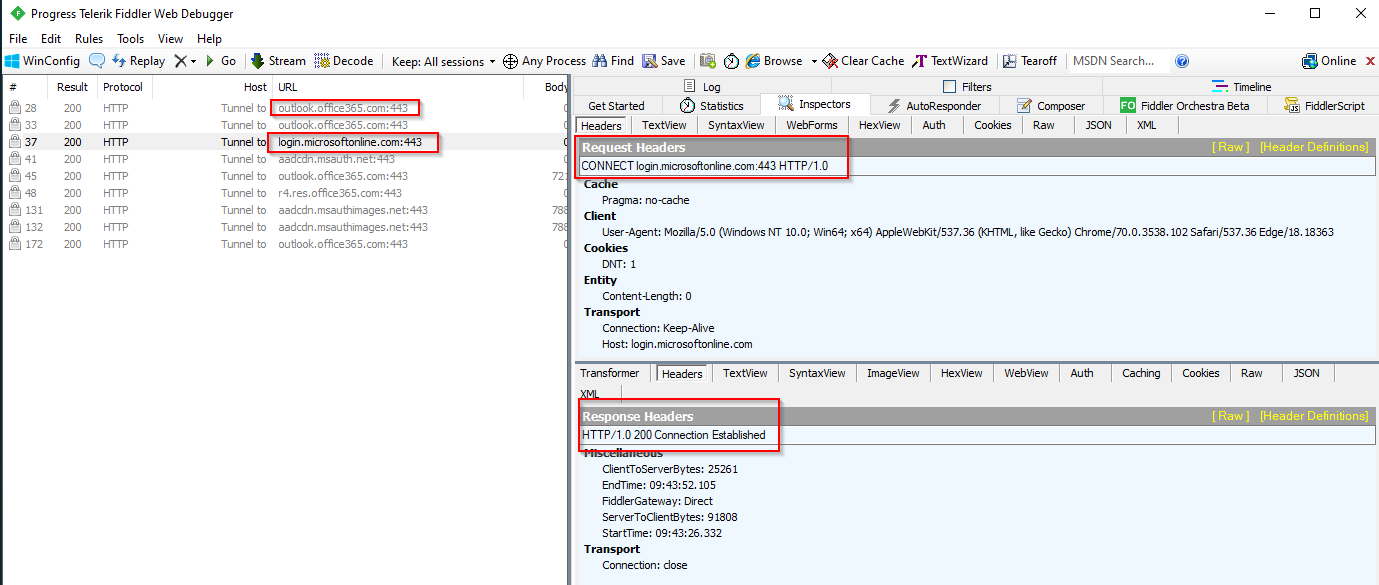The height and width of the screenshot is (585, 1379).
Task: Click the [Raw] link in Request Headers
Action: (x=1230, y=145)
